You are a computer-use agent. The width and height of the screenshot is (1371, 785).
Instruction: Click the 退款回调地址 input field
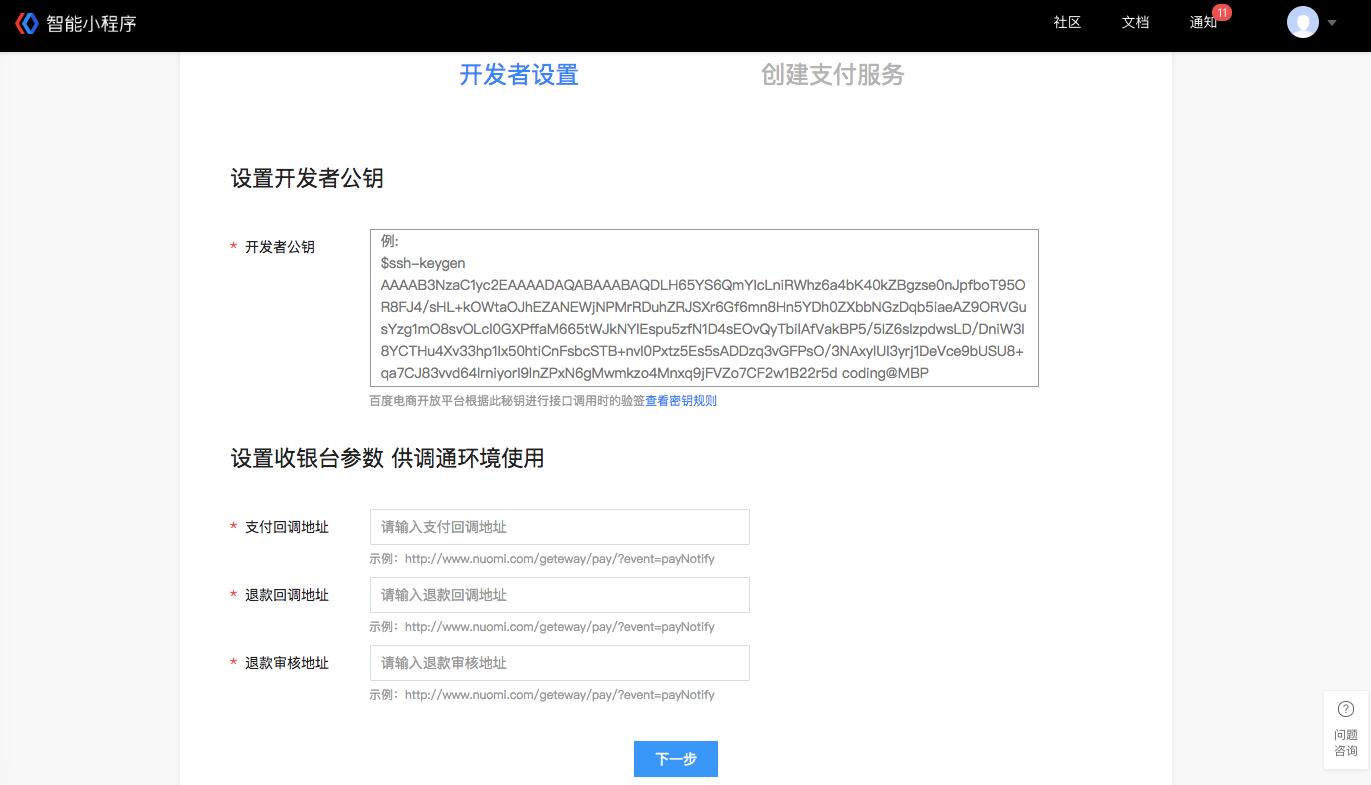559,595
